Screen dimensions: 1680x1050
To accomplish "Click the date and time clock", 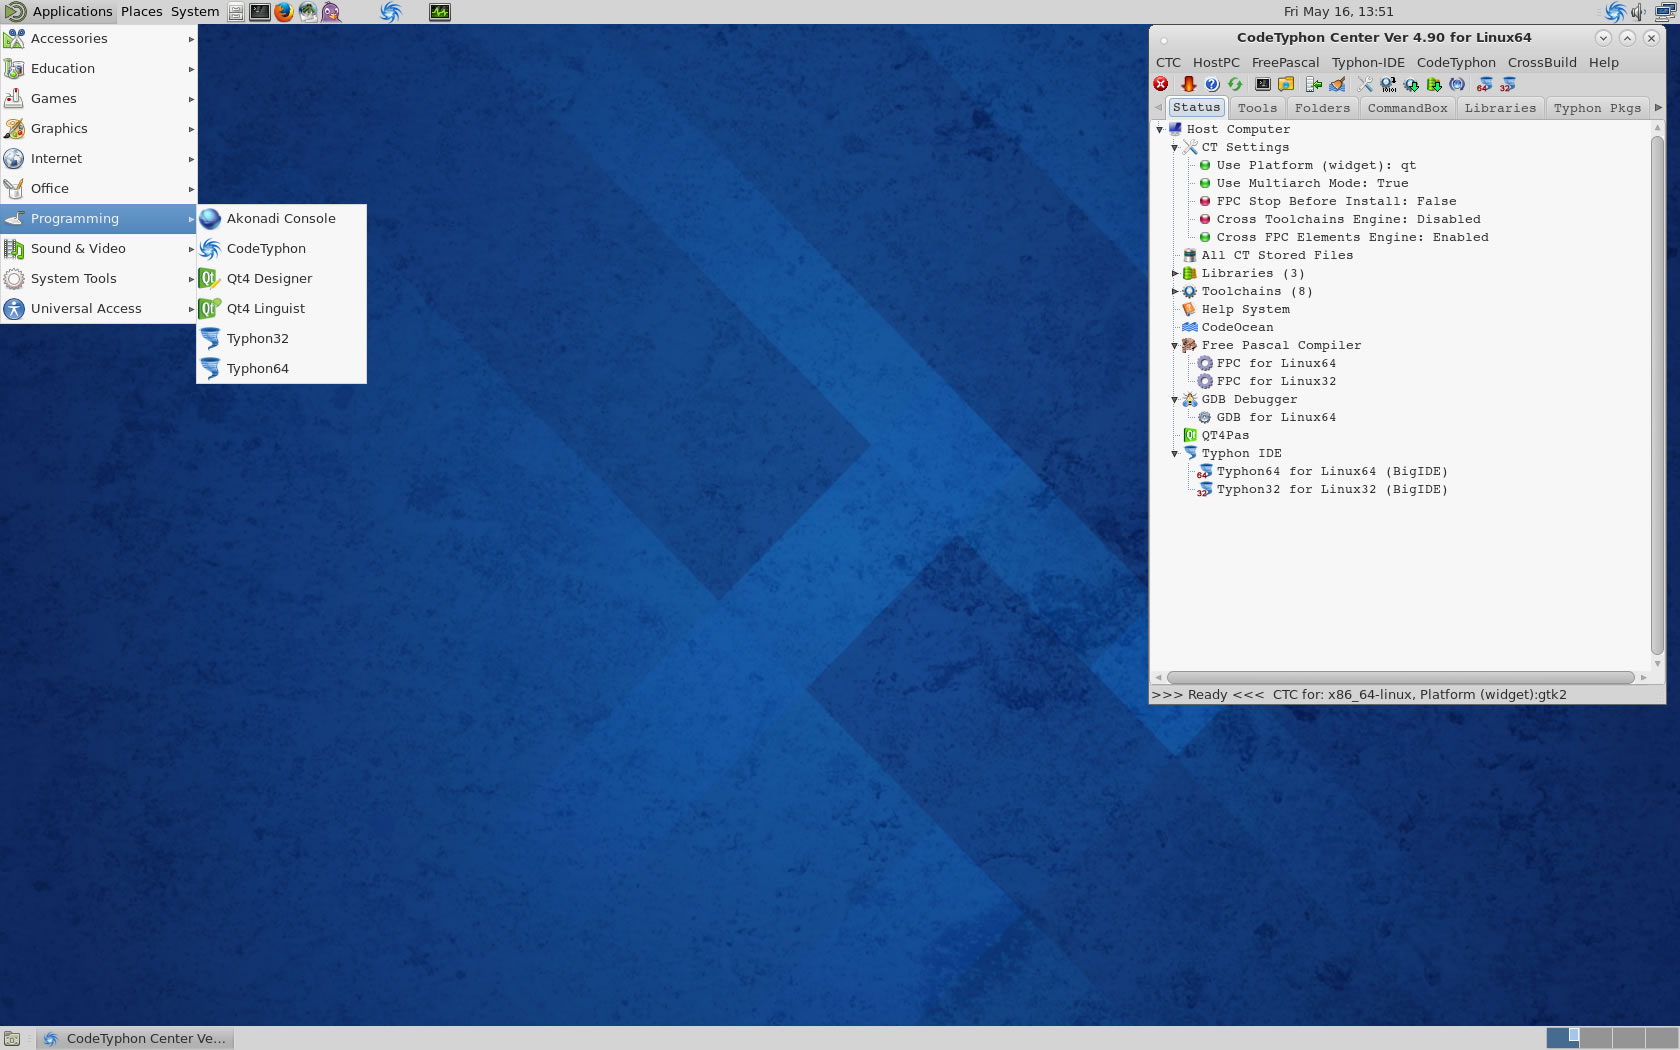I will coord(1338,12).
